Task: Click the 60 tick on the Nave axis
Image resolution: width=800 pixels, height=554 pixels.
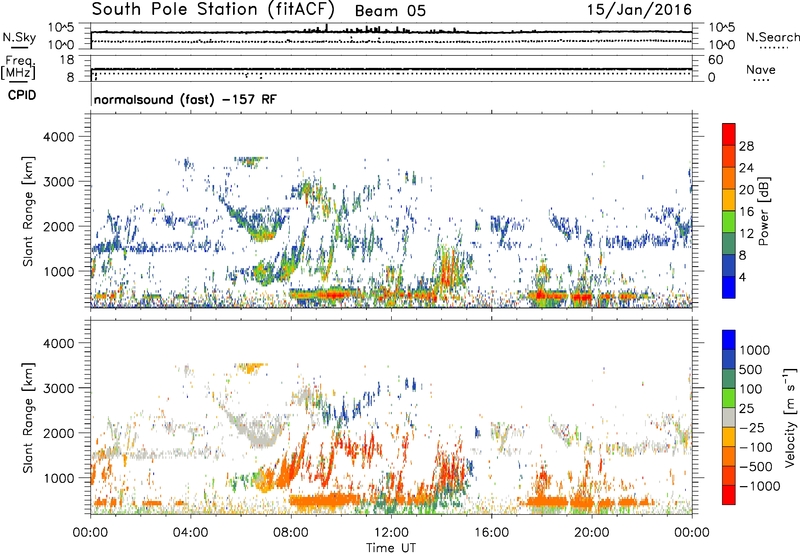Action: coord(715,60)
